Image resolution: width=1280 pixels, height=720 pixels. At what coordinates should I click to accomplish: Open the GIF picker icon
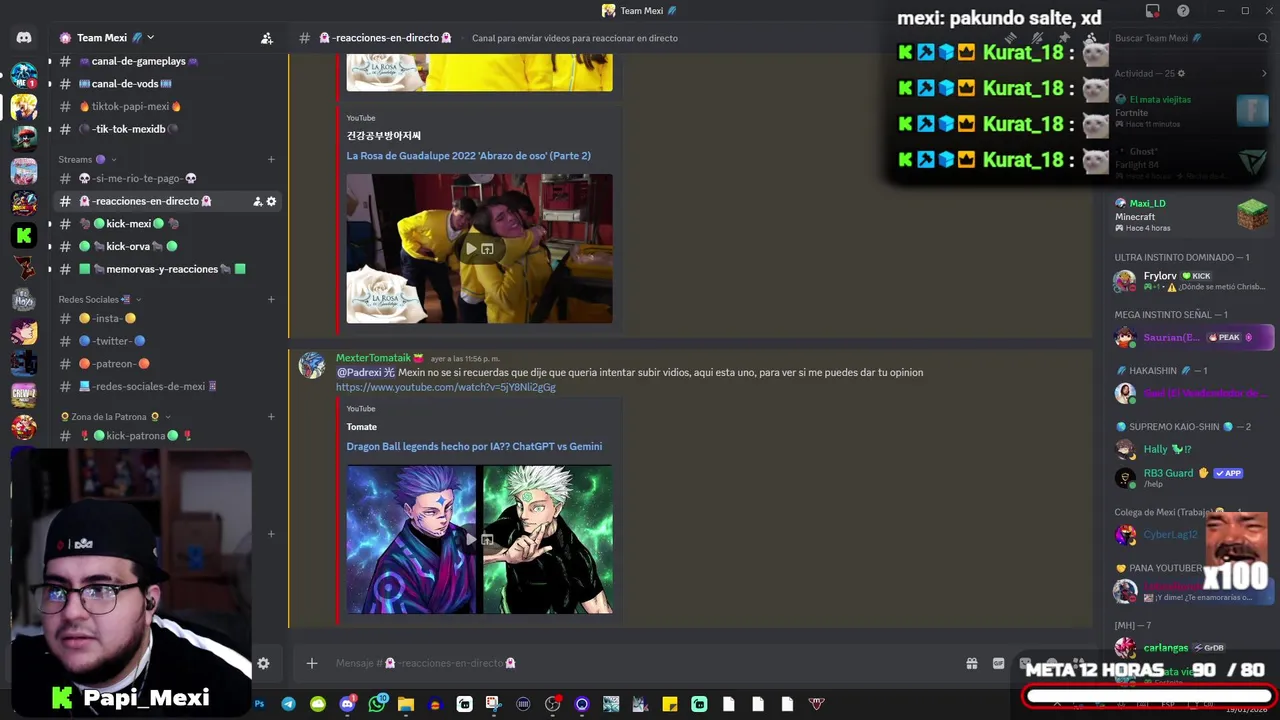point(998,663)
